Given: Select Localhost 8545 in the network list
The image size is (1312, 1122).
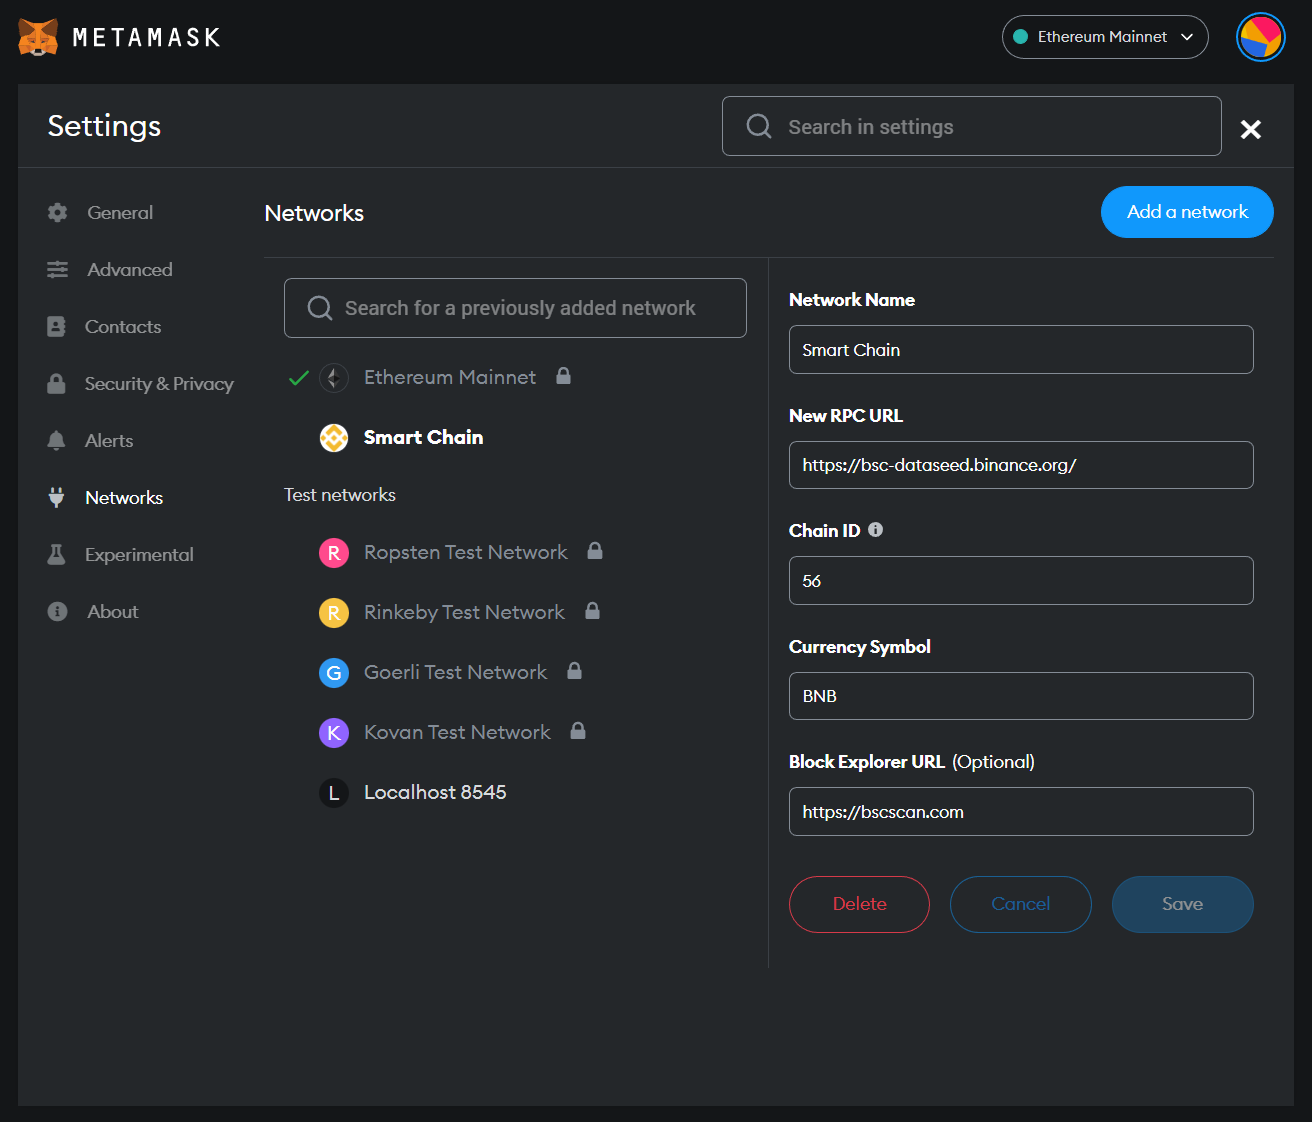Looking at the screenshot, I should (x=434, y=793).
